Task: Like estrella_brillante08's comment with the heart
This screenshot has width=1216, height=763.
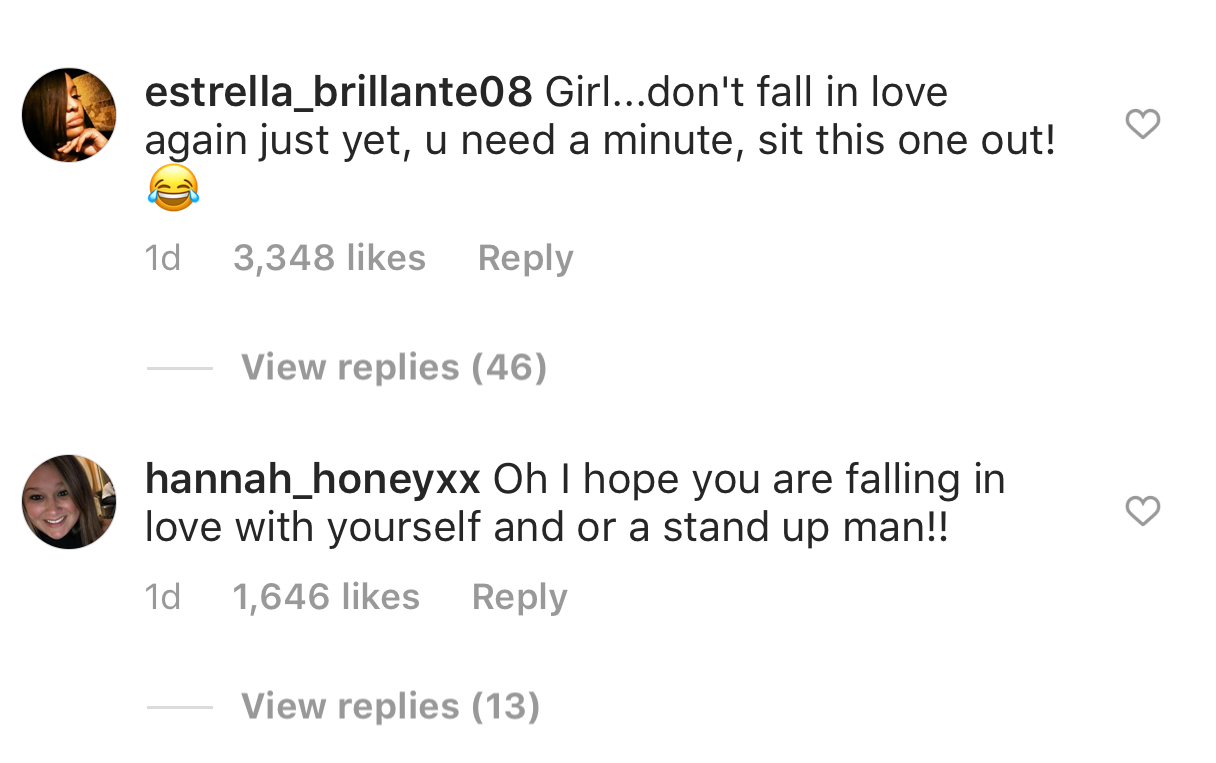Action: 1142,124
